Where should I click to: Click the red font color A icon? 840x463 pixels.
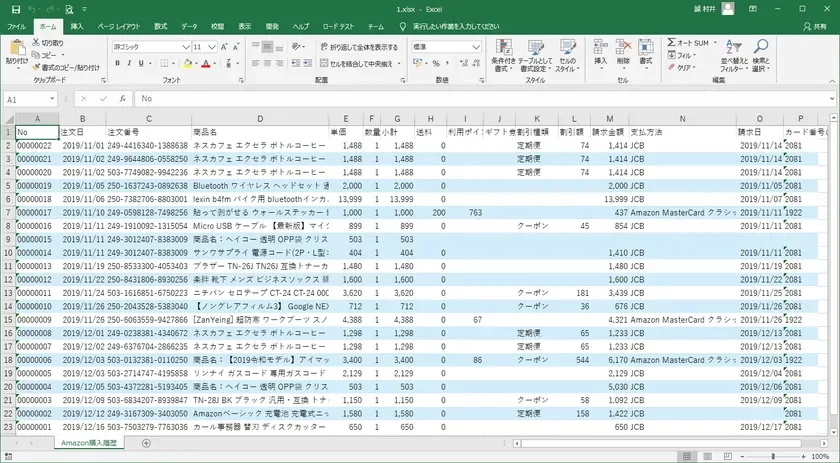click(x=206, y=63)
